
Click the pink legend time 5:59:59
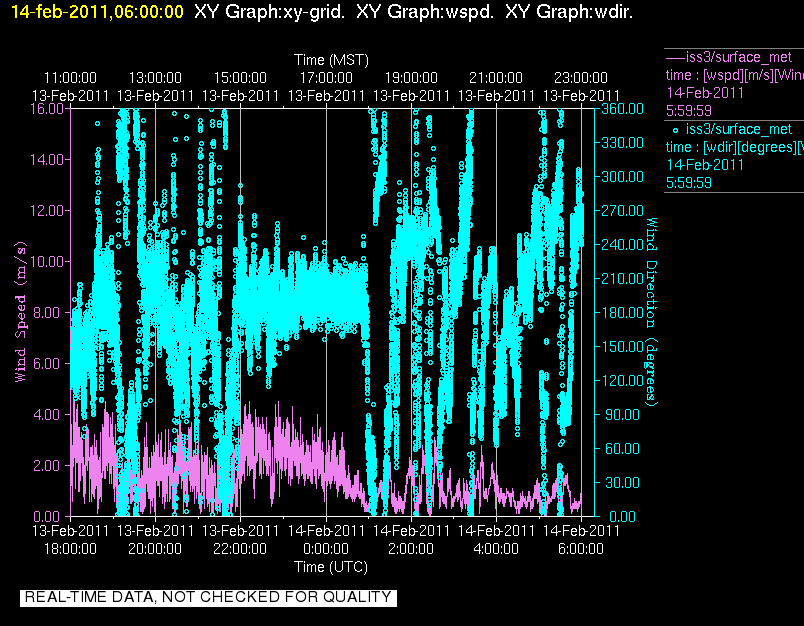tap(689, 111)
